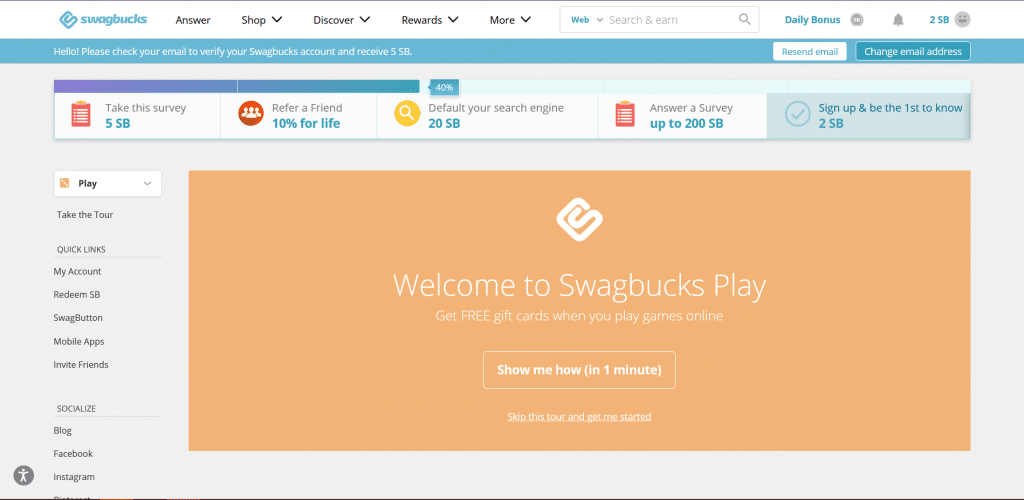
Task: Click the white Swagbucks emblem in banner
Action: click(x=579, y=219)
